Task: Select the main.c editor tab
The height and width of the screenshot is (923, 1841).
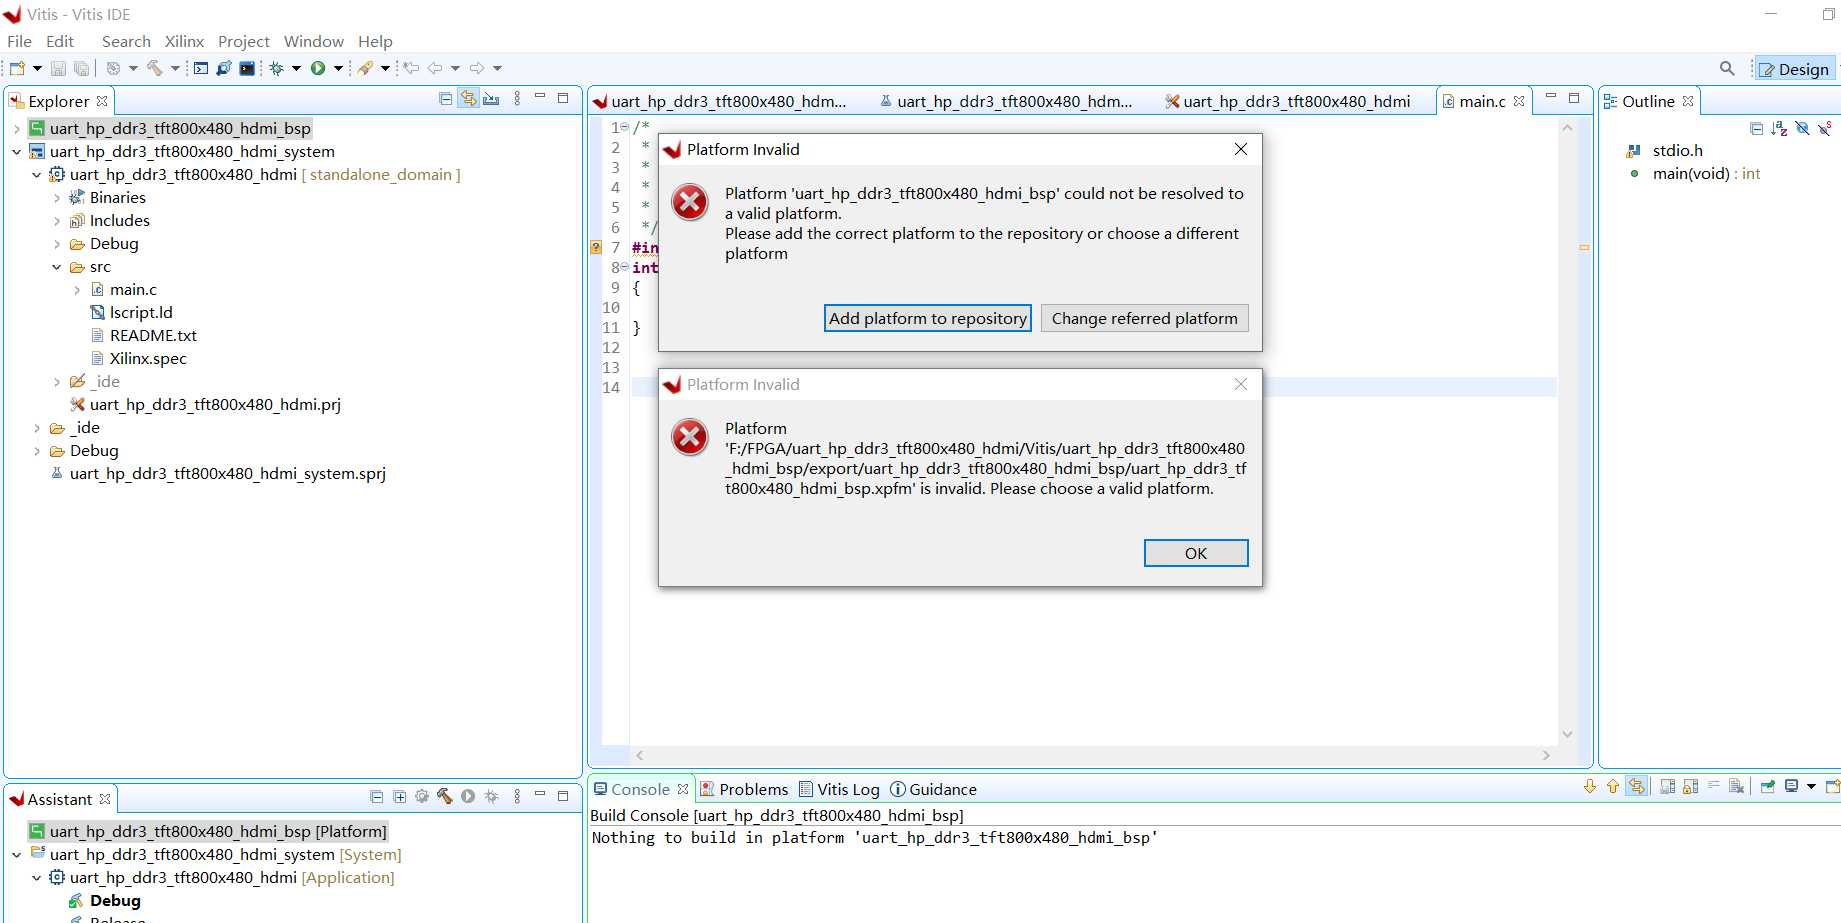Action: [x=1482, y=101]
